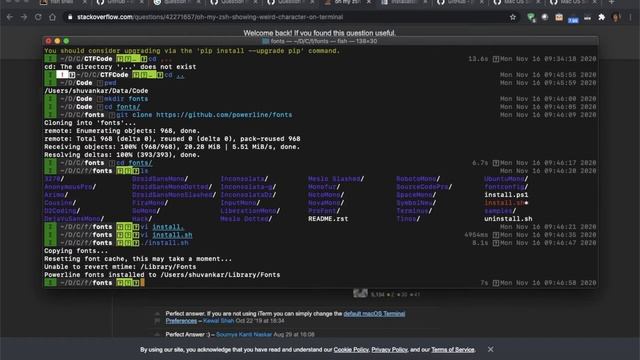640x360 pixels.
Task: Click 'Inconsolata/' directory in listing
Action: pyautogui.click(x=244, y=179)
